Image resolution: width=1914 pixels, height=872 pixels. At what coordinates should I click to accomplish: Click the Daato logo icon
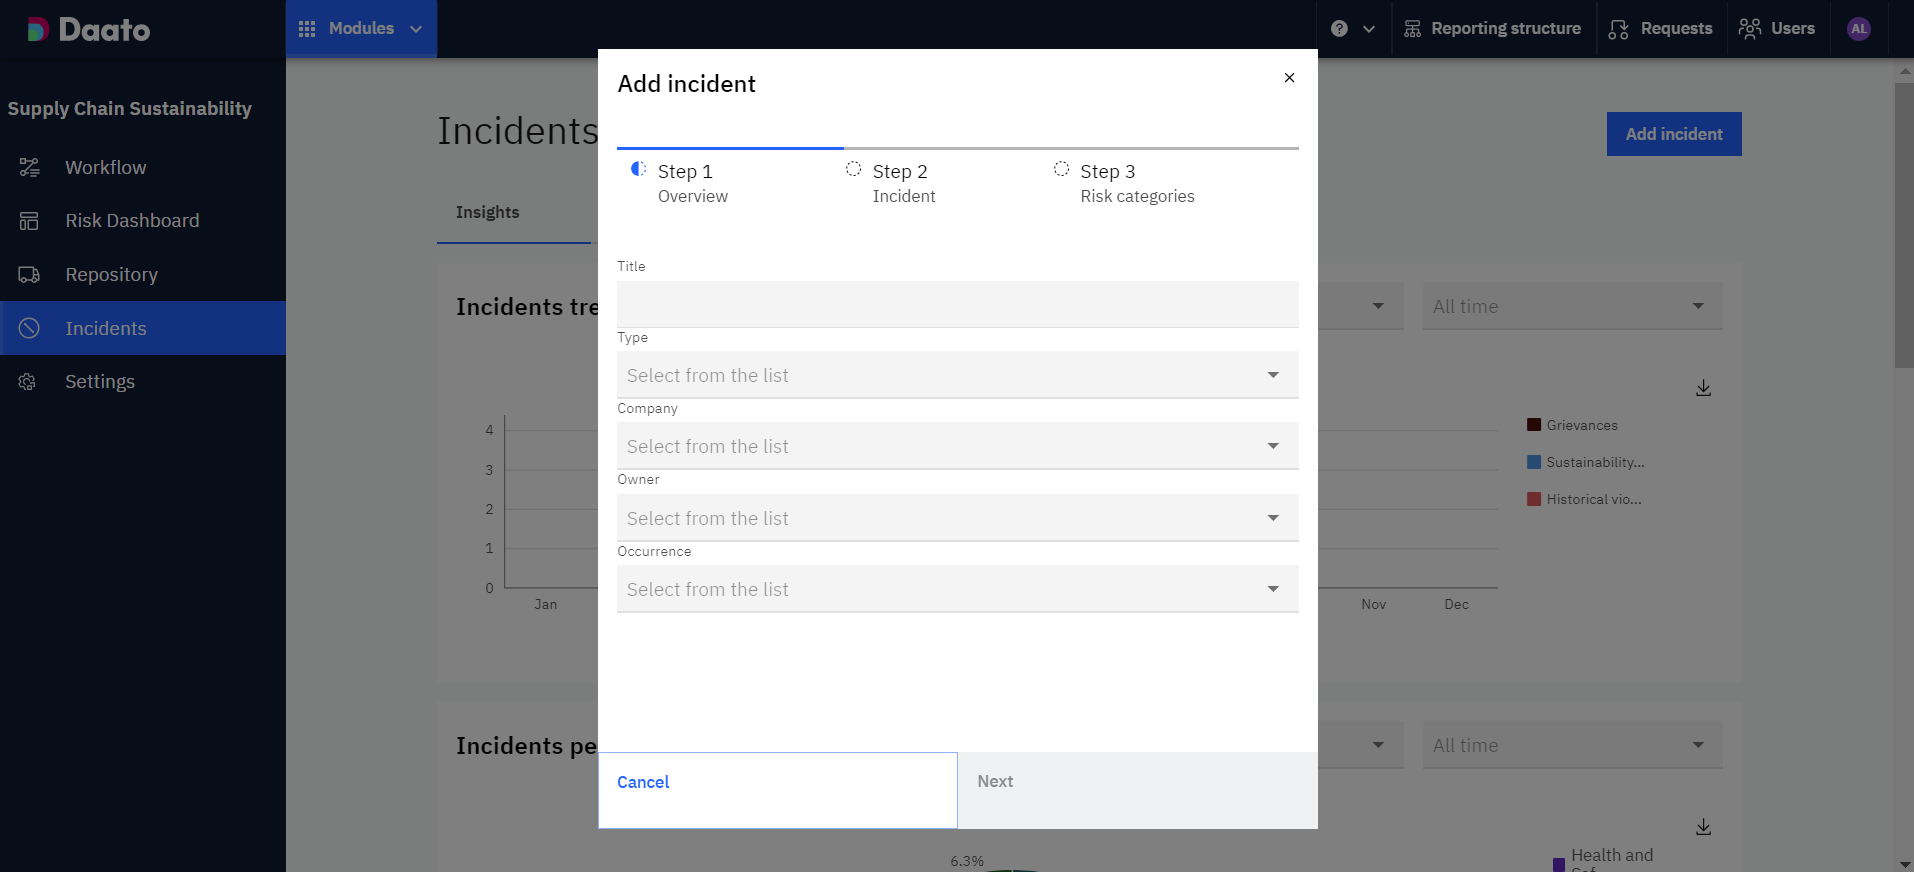click(38, 30)
